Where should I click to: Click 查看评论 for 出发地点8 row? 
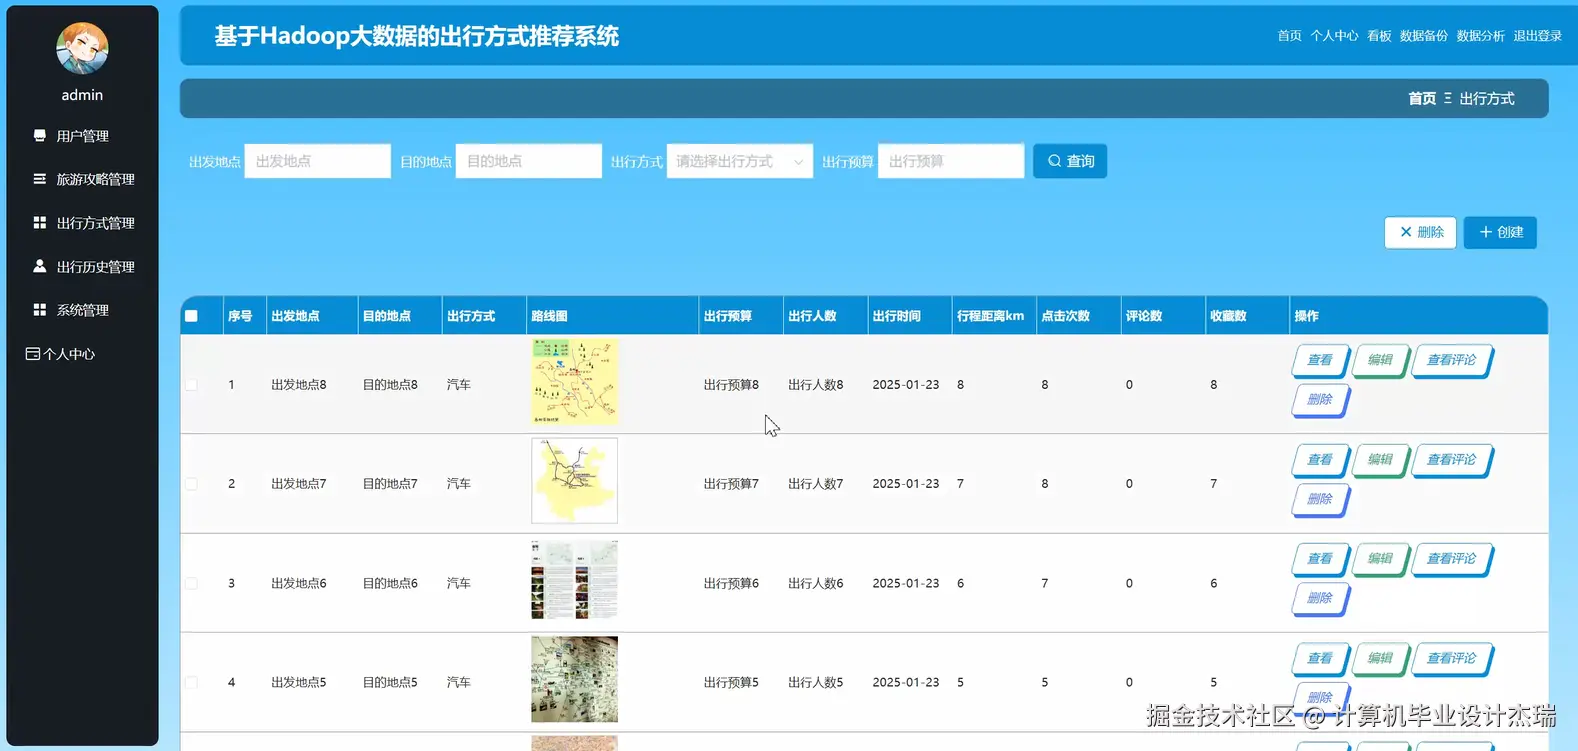(1452, 360)
